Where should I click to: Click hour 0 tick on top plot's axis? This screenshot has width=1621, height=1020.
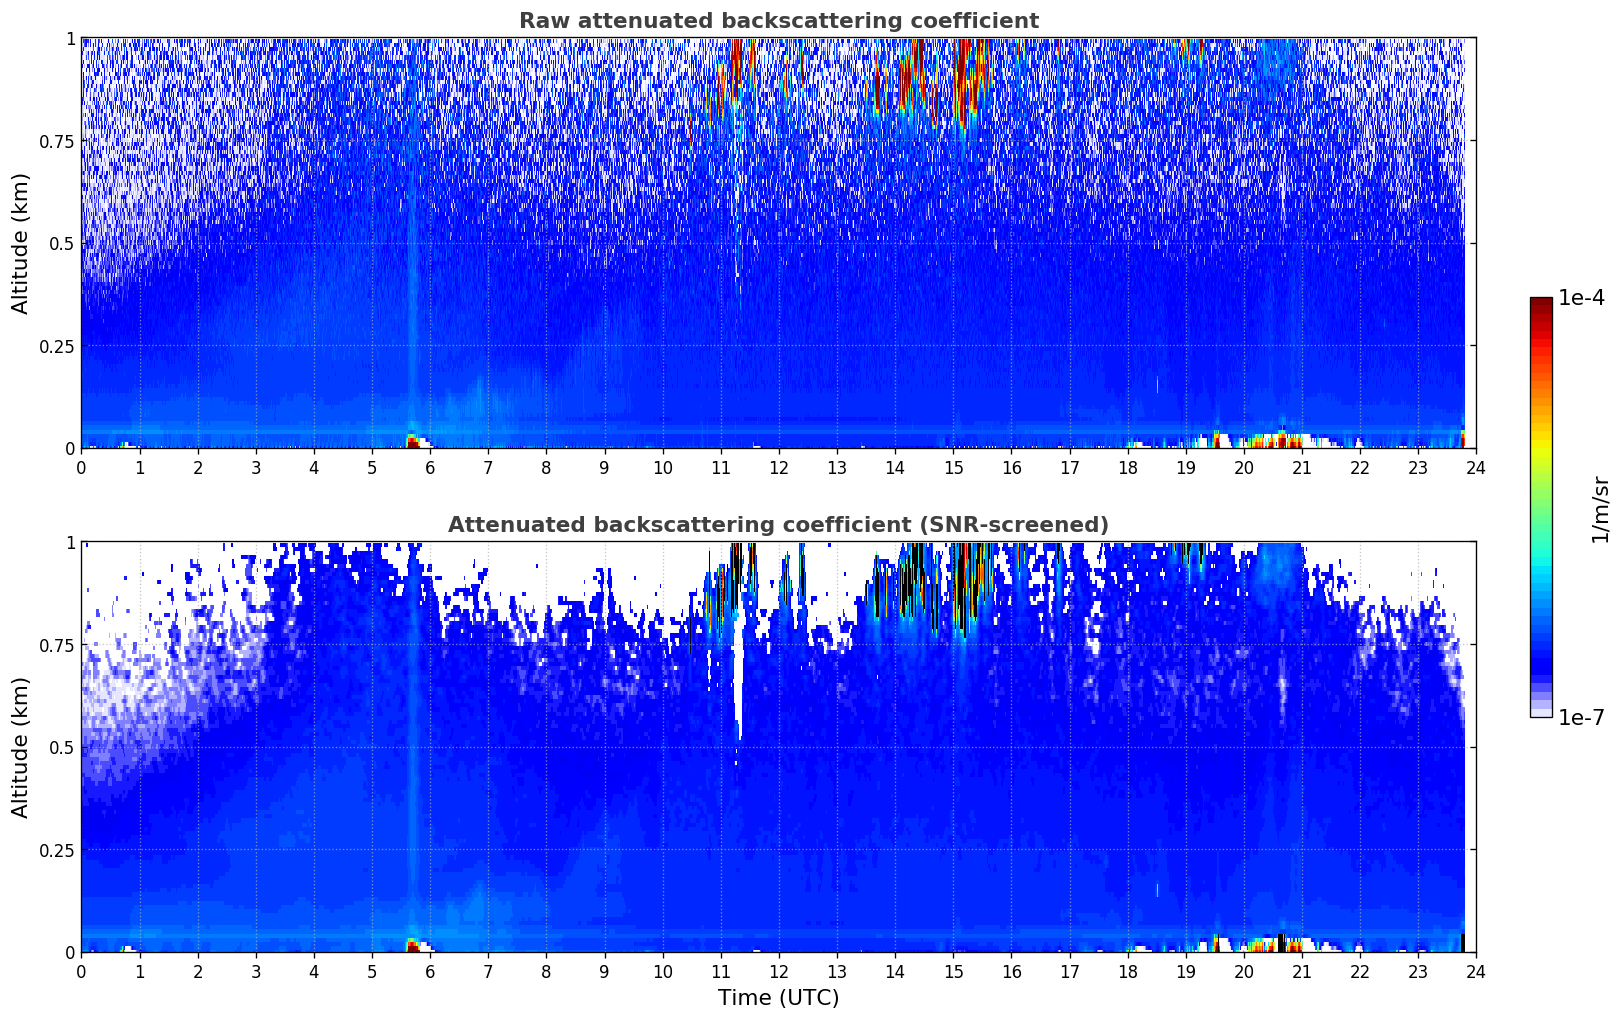tap(82, 467)
